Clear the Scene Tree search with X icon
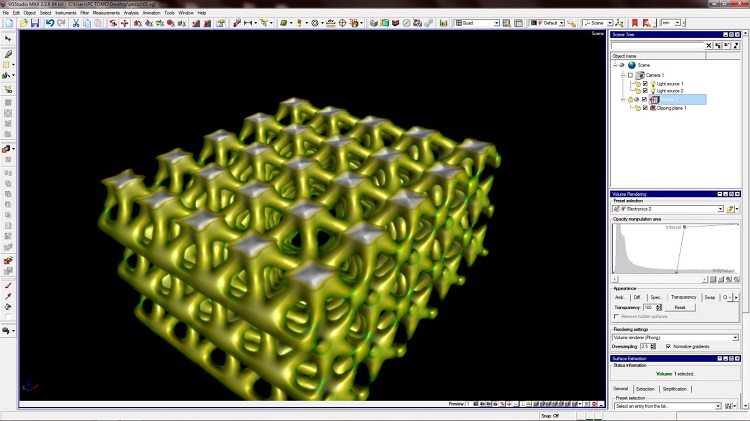Image resolution: width=750 pixels, height=421 pixels. pyautogui.click(x=710, y=46)
